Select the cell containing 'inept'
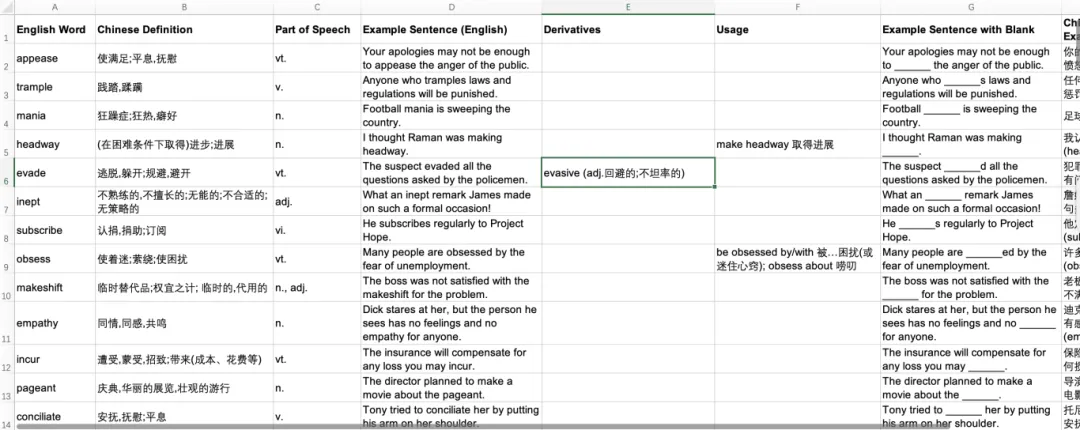Screen dimensions: 1080x430 pos(54,201)
